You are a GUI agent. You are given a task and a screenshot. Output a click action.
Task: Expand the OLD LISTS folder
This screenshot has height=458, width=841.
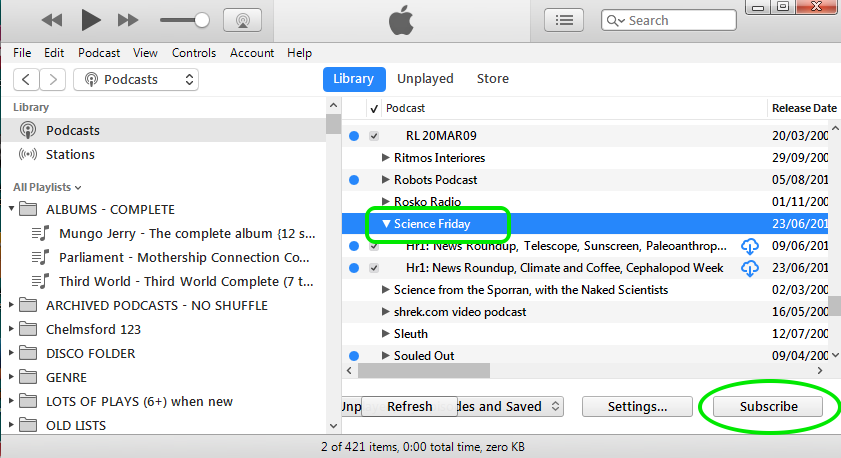coord(11,425)
